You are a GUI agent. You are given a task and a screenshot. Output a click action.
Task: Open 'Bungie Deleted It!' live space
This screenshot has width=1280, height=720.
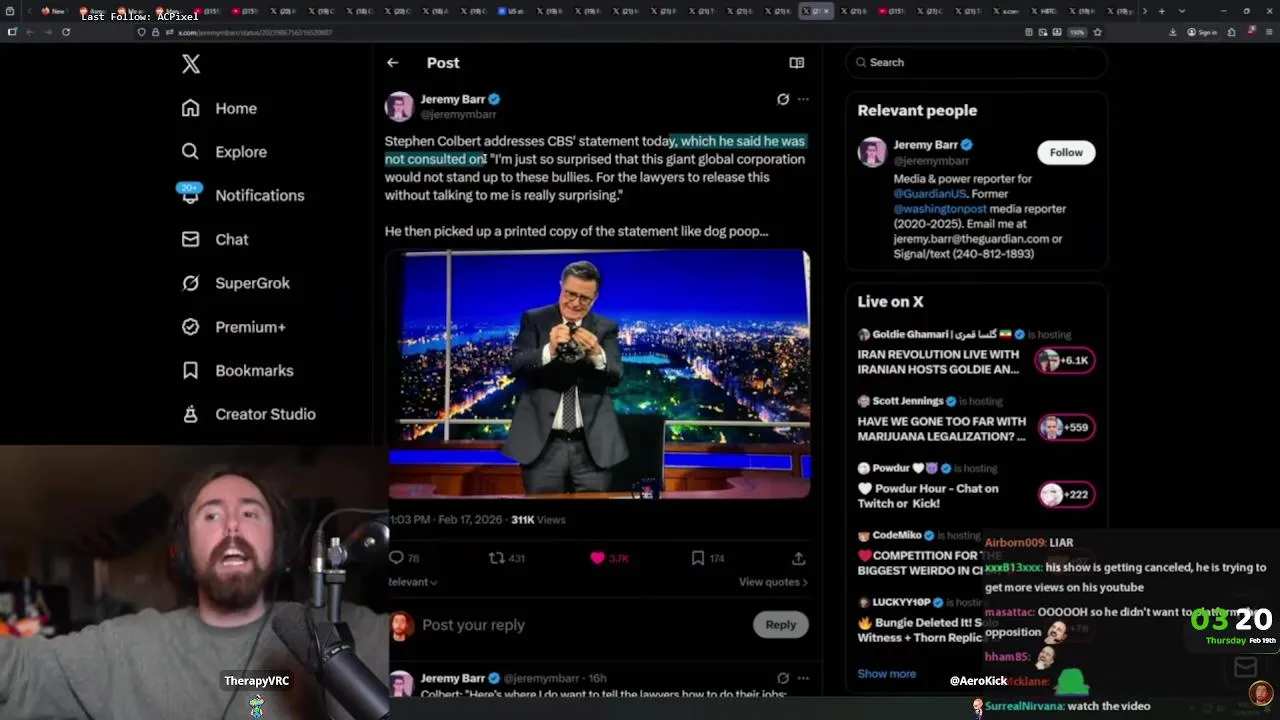coord(921,622)
